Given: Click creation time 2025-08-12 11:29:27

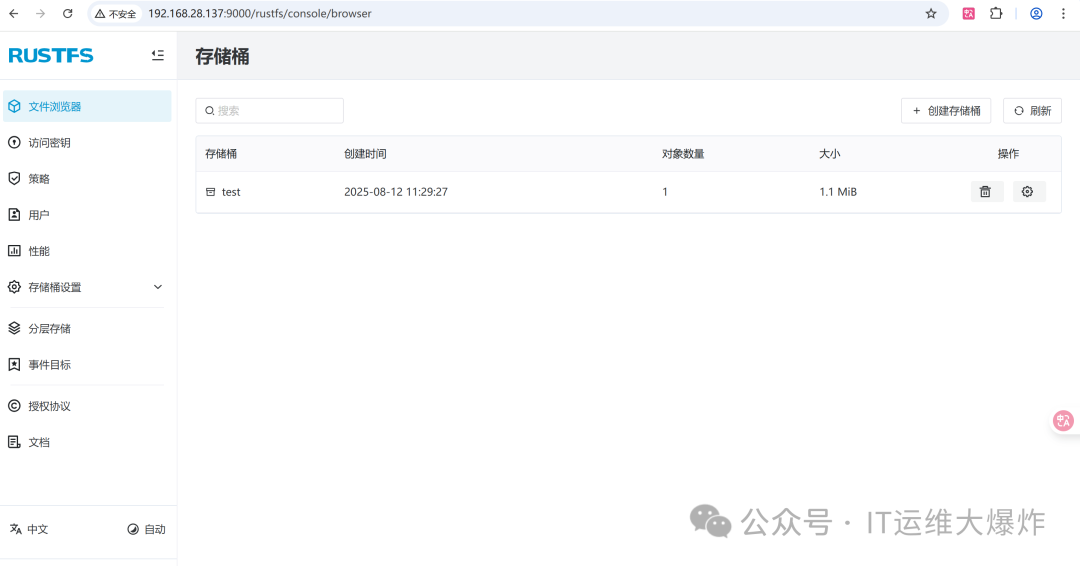Looking at the screenshot, I should (x=396, y=192).
